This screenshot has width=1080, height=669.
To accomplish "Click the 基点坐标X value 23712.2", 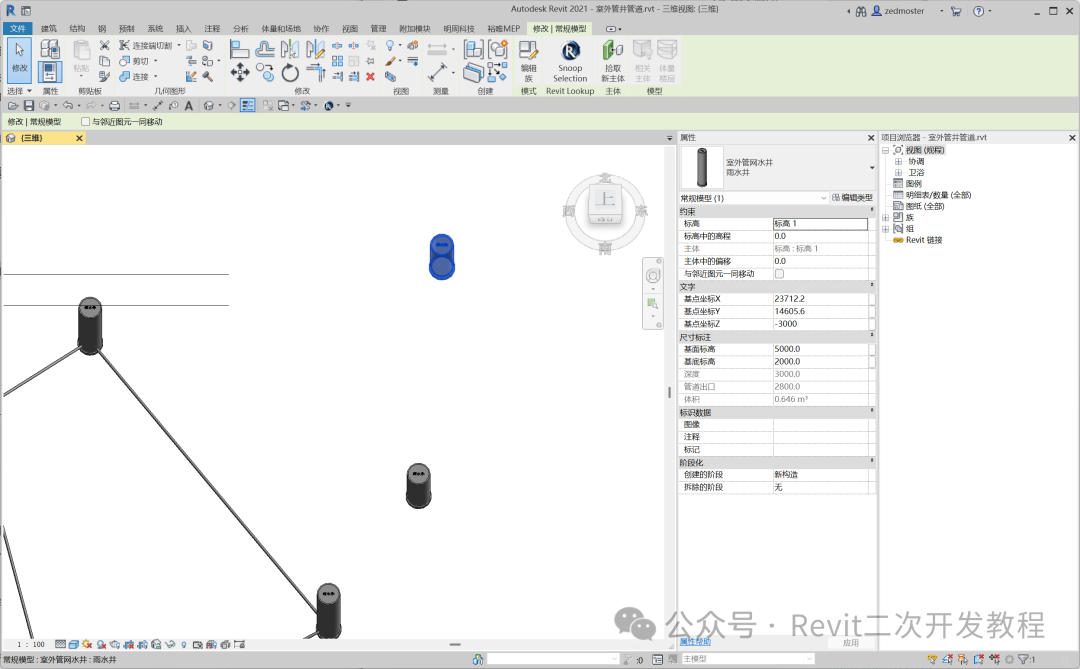I will click(820, 299).
